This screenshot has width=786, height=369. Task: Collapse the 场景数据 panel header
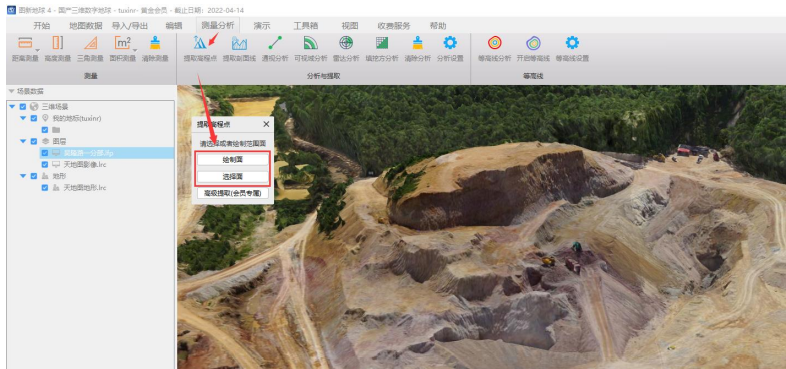[x=12, y=91]
